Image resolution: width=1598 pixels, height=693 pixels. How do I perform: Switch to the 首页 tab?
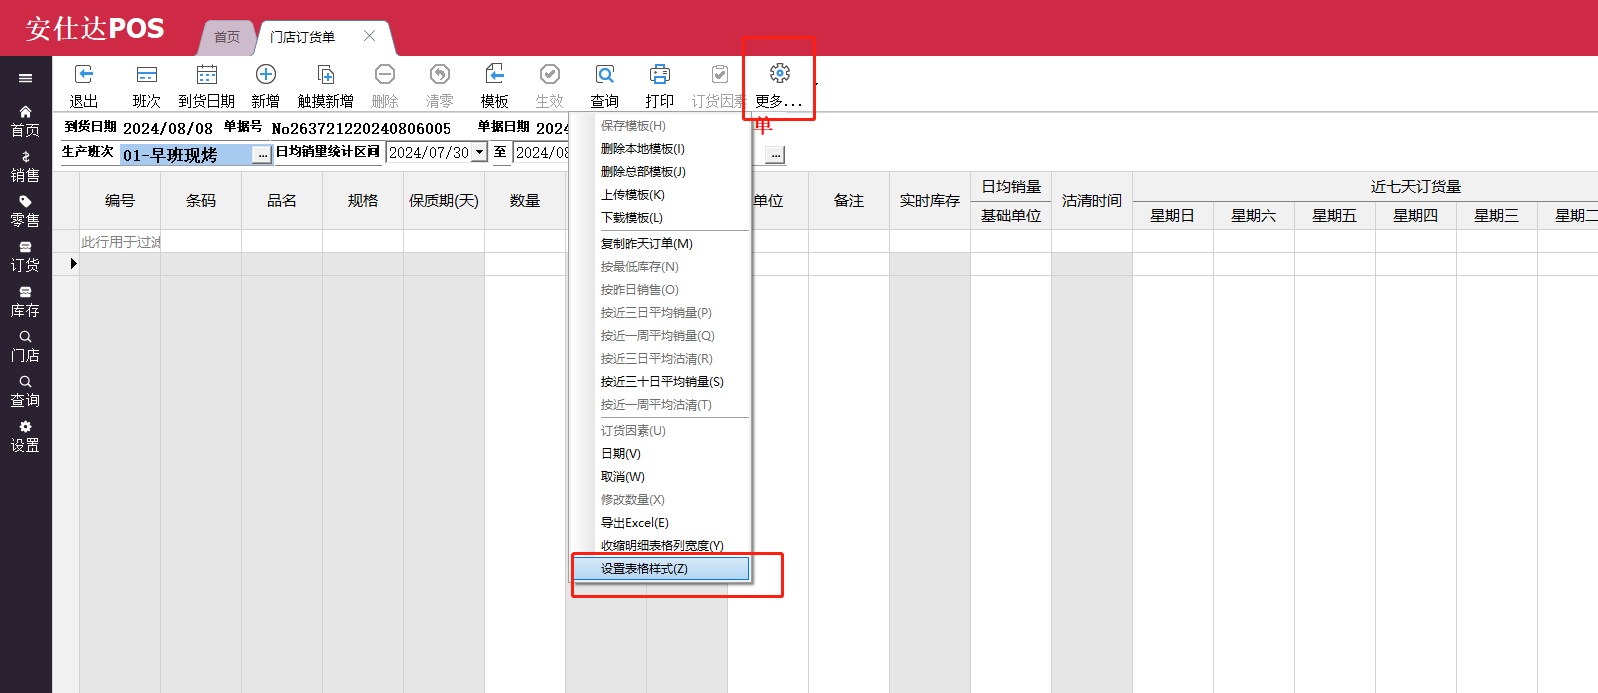227,37
